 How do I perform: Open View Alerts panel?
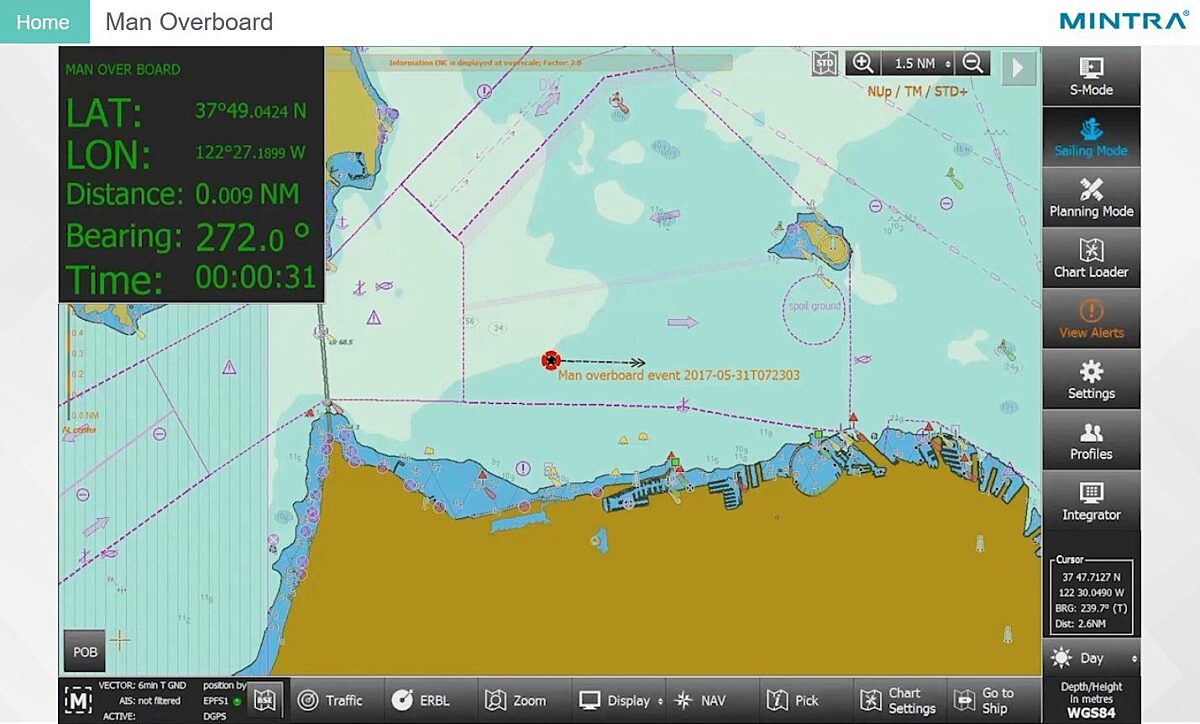pos(1091,319)
